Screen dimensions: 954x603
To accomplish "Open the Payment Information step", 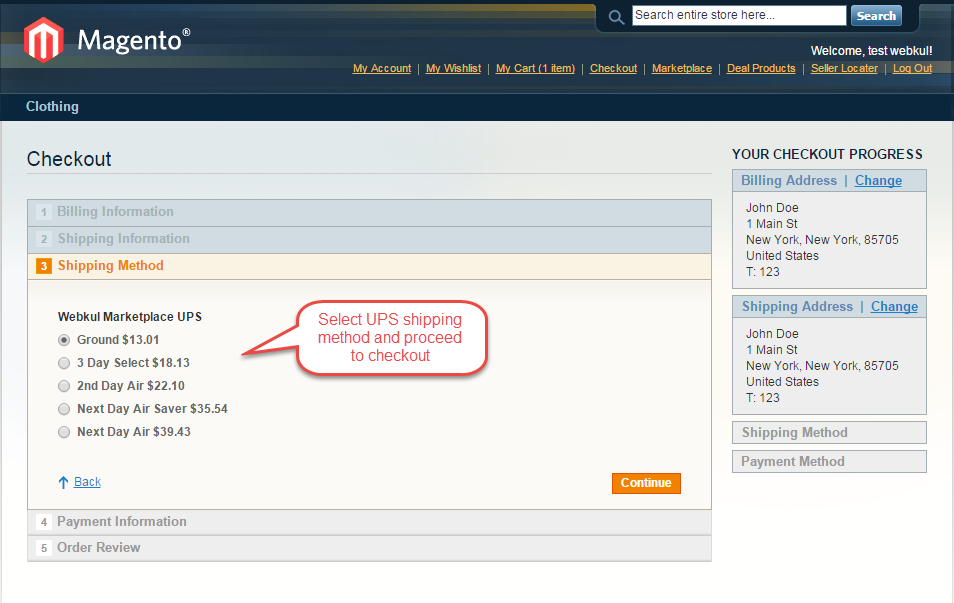I will point(369,522).
